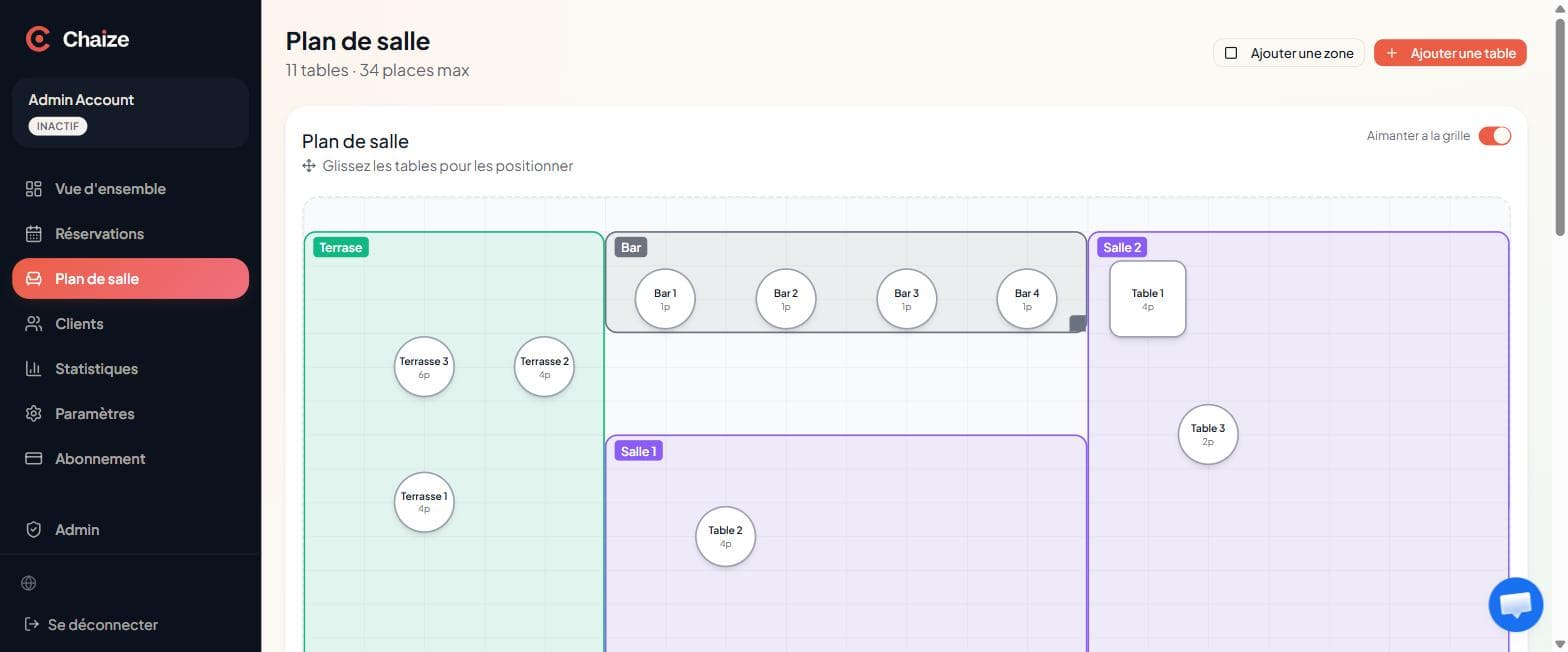Screen dimensions: 1568x652
Task: Select table Bar 4
Action: 1027,299
